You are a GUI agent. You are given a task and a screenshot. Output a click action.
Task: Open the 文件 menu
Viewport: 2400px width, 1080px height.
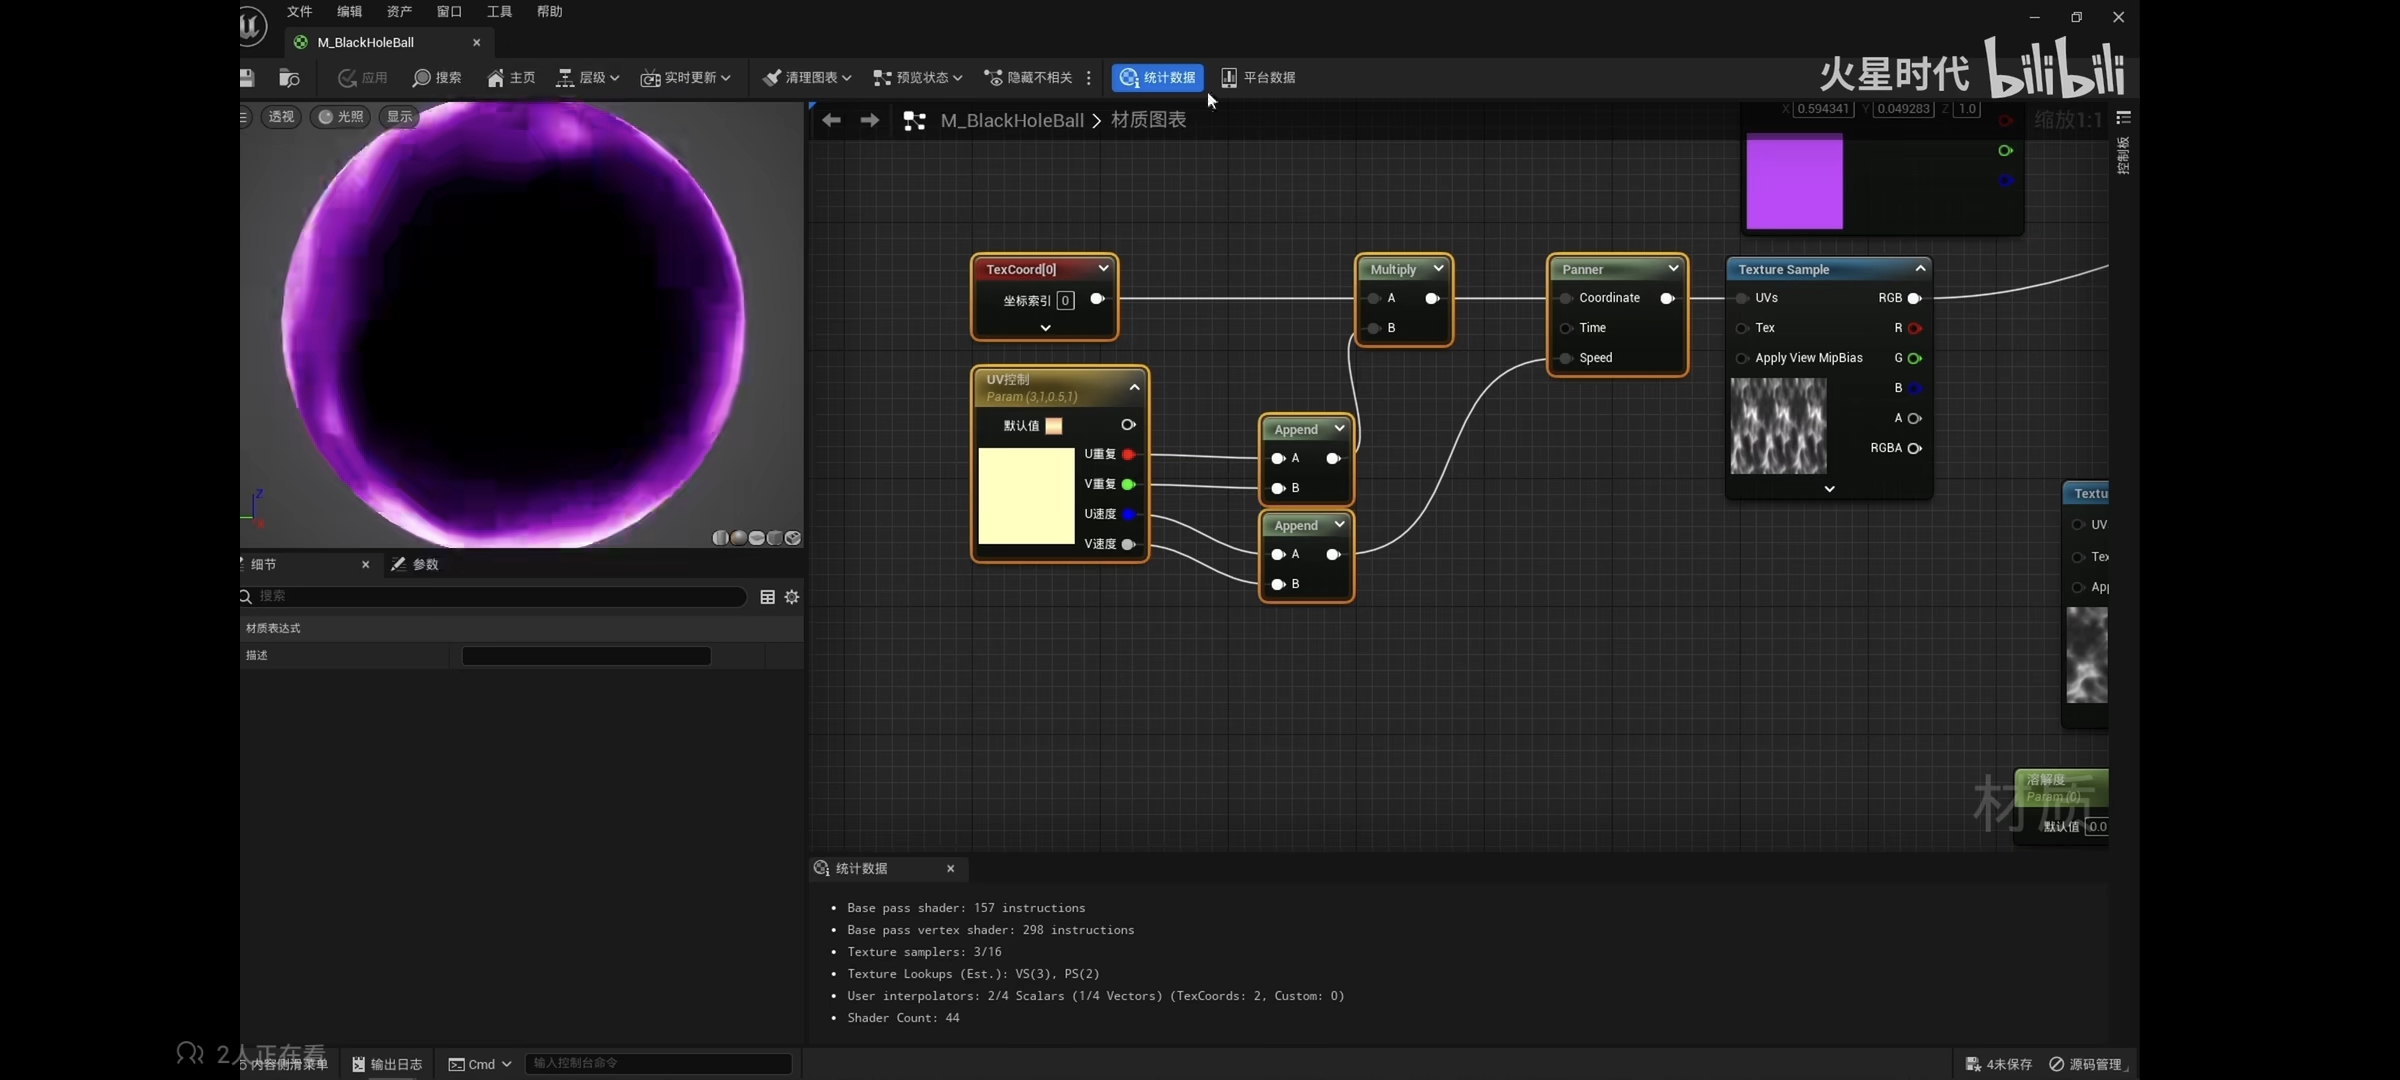pyautogui.click(x=299, y=12)
